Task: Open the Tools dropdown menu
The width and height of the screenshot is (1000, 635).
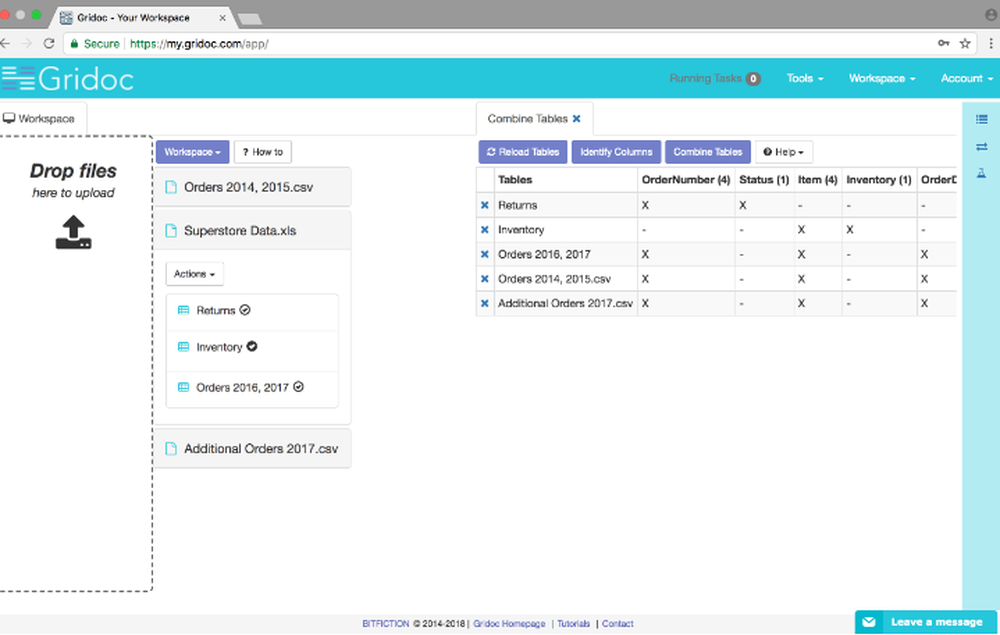Action: (x=804, y=78)
